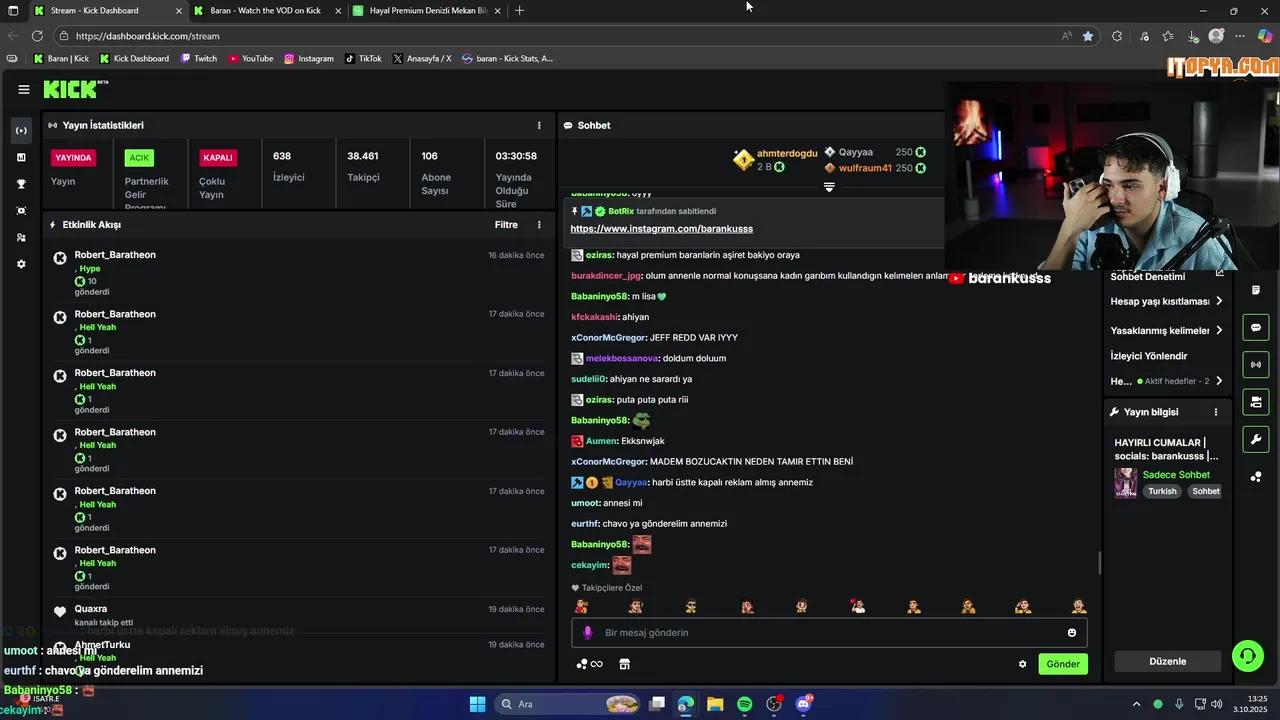The width and height of the screenshot is (1280, 720).
Task: Open the trophy icon in left sidebar
Action: 21,184
